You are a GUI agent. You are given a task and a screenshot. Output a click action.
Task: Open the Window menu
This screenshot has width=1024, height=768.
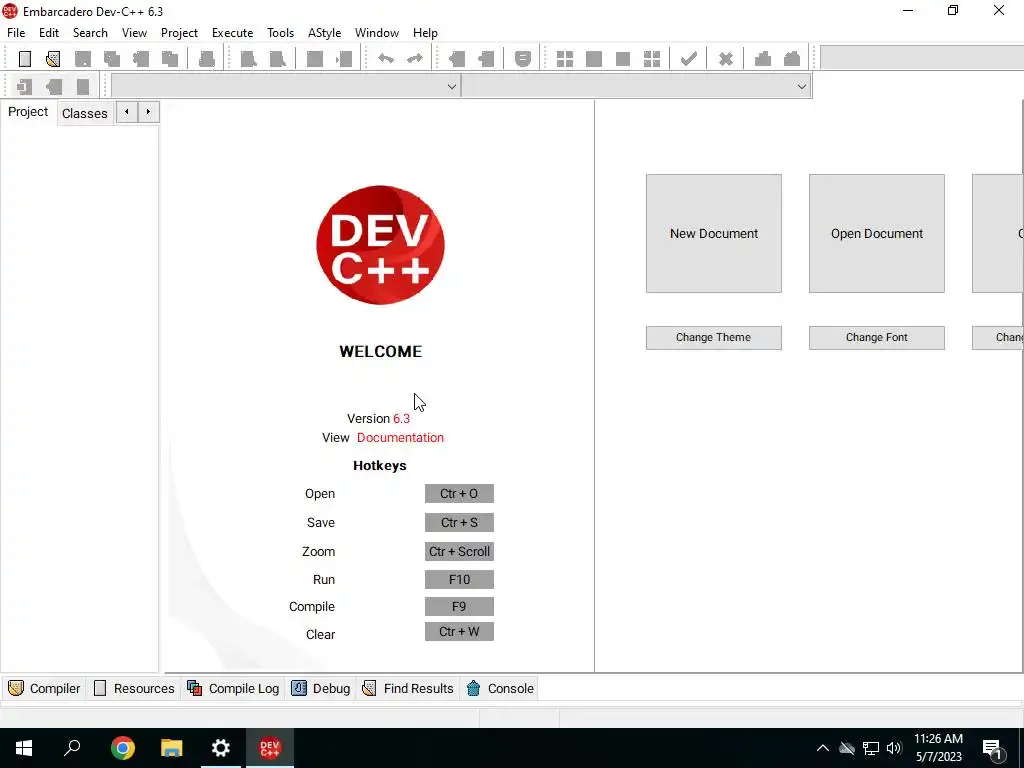[x=377, y=33]
